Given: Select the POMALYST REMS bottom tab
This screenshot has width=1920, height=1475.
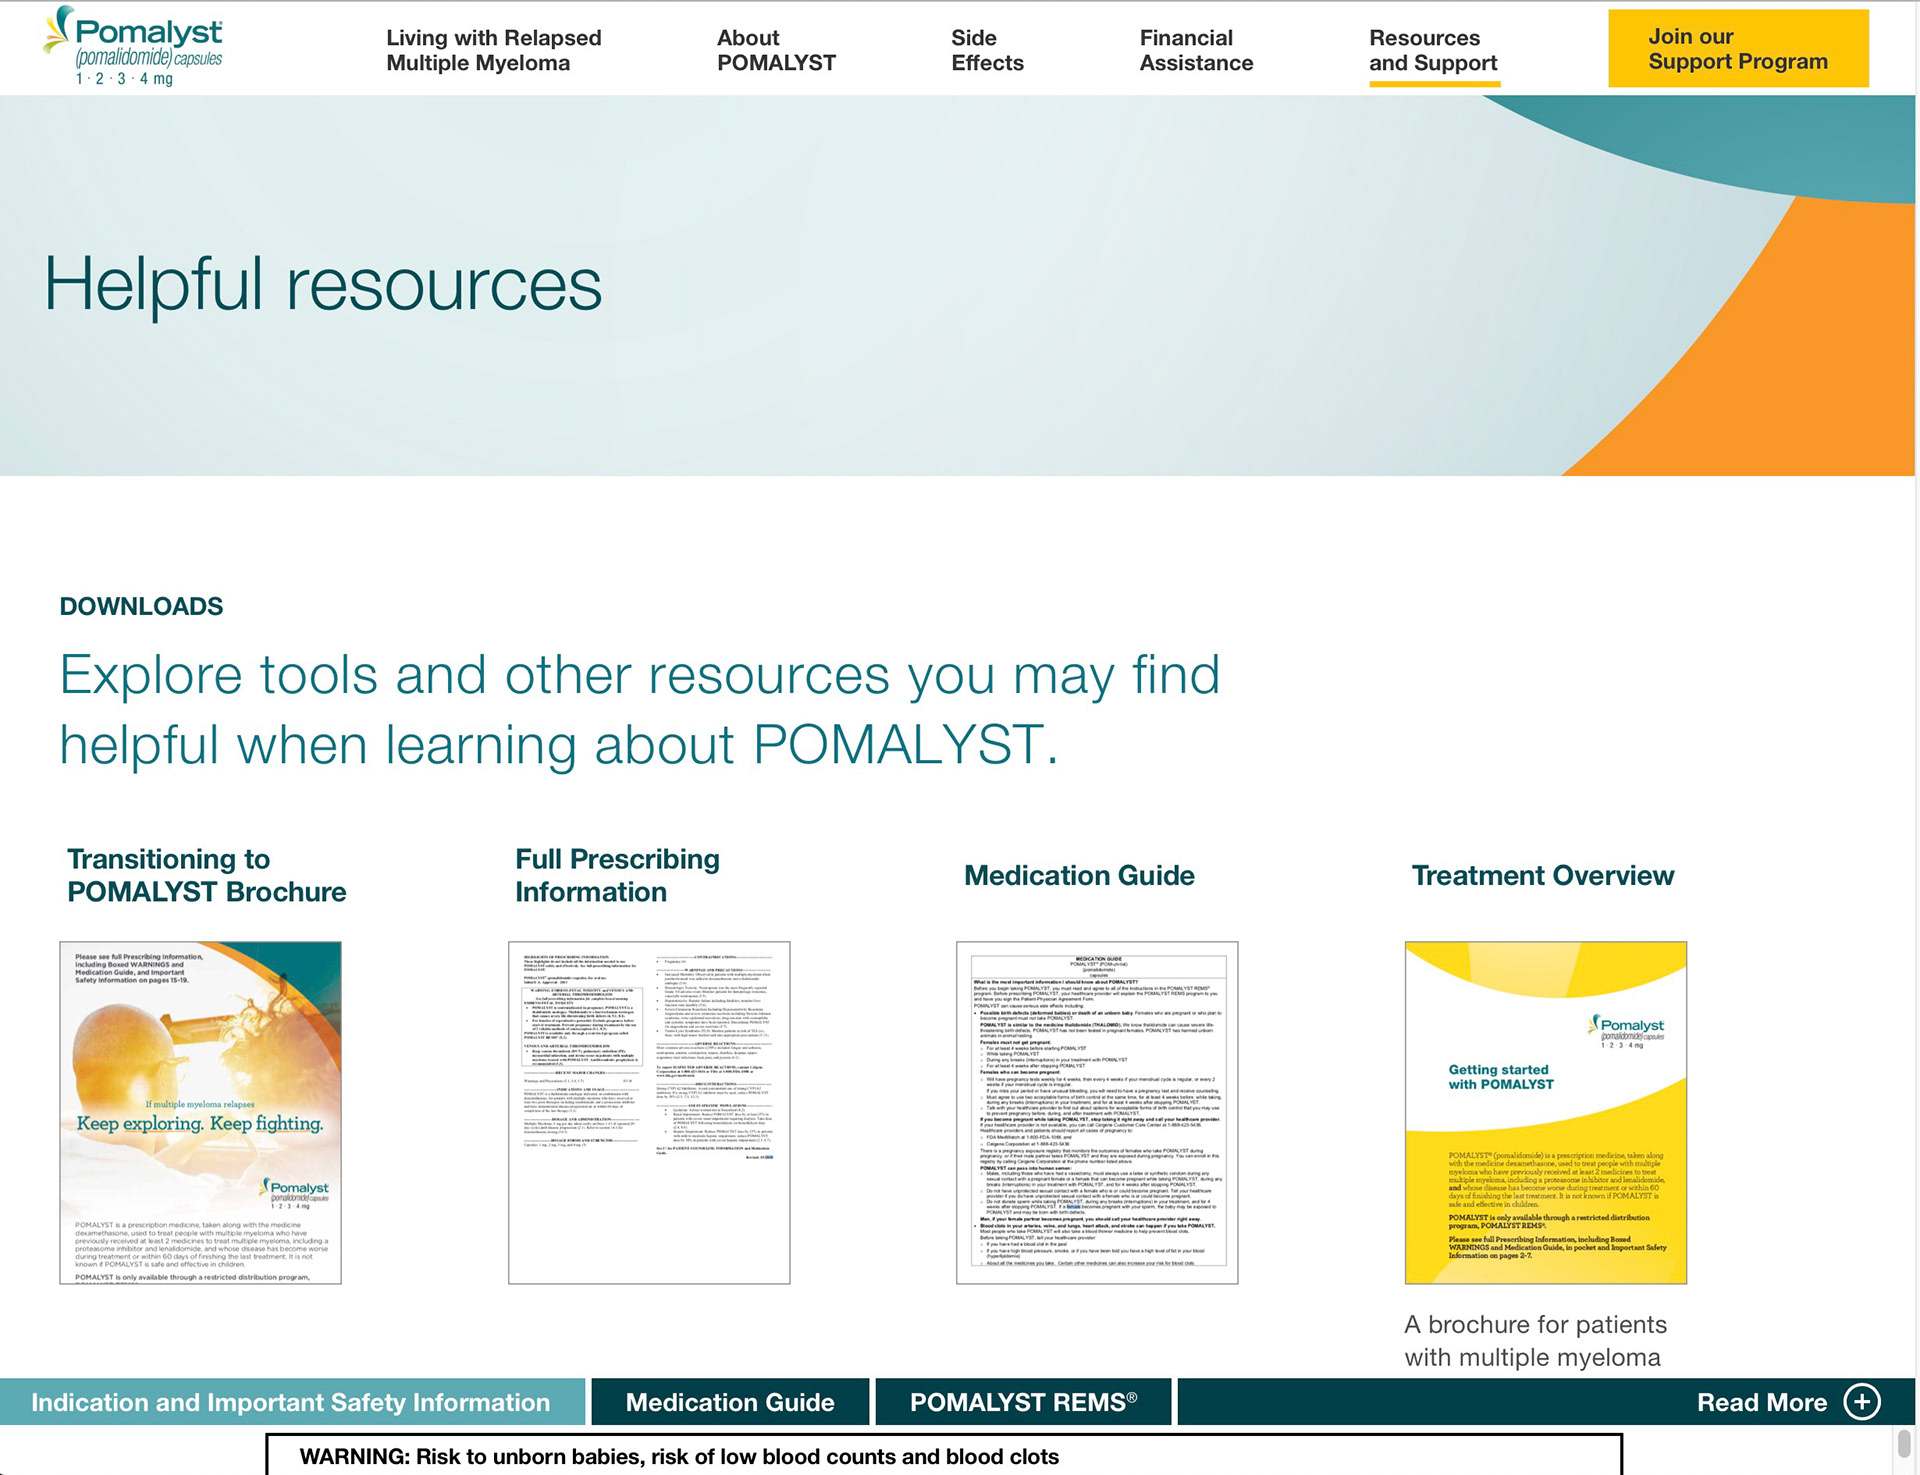Looking at the screenshot, I should click(x=1023, y=1402).
